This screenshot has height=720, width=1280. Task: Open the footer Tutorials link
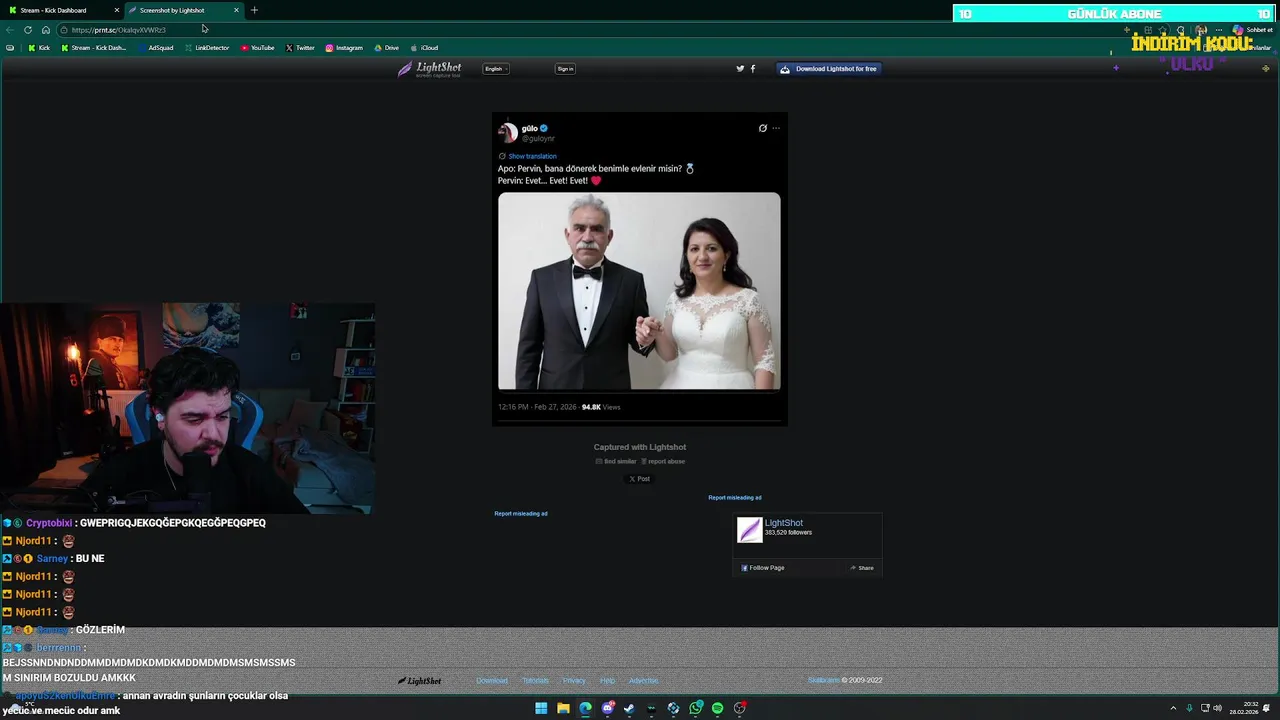pos(536,681)
